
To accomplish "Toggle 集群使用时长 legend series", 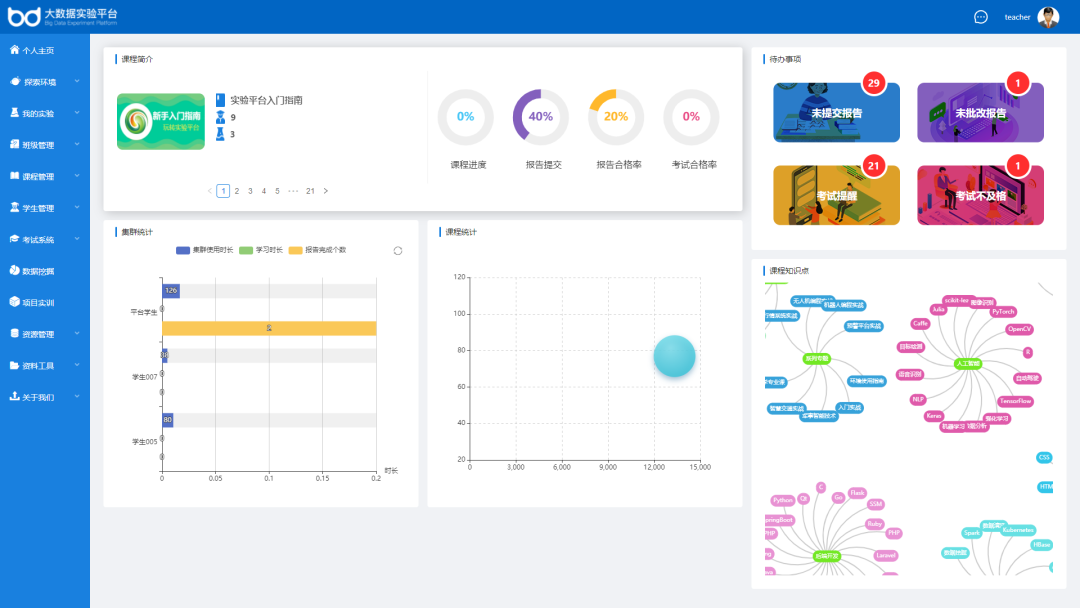I will [205, 250].
